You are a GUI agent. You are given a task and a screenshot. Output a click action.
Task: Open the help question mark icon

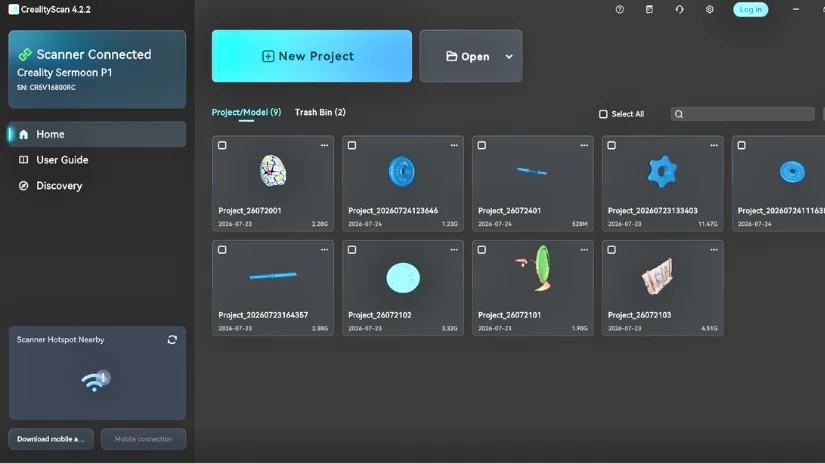619,9
